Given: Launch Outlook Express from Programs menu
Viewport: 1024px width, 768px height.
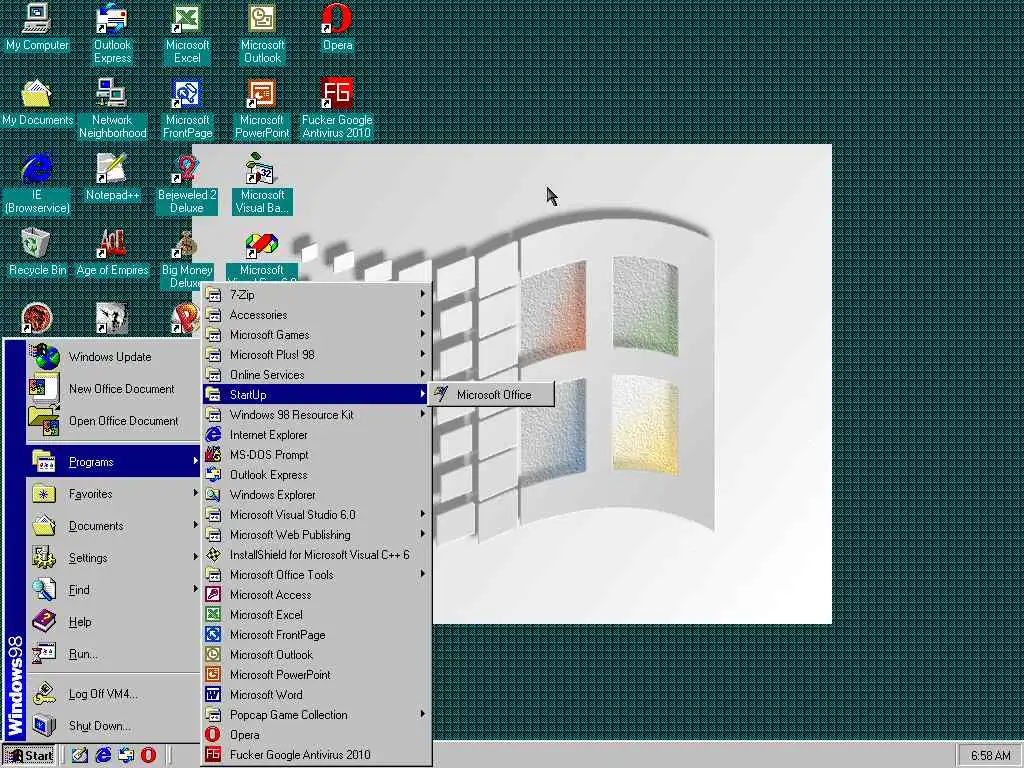Looking at the screenshot, I should (x=316, y=475).
